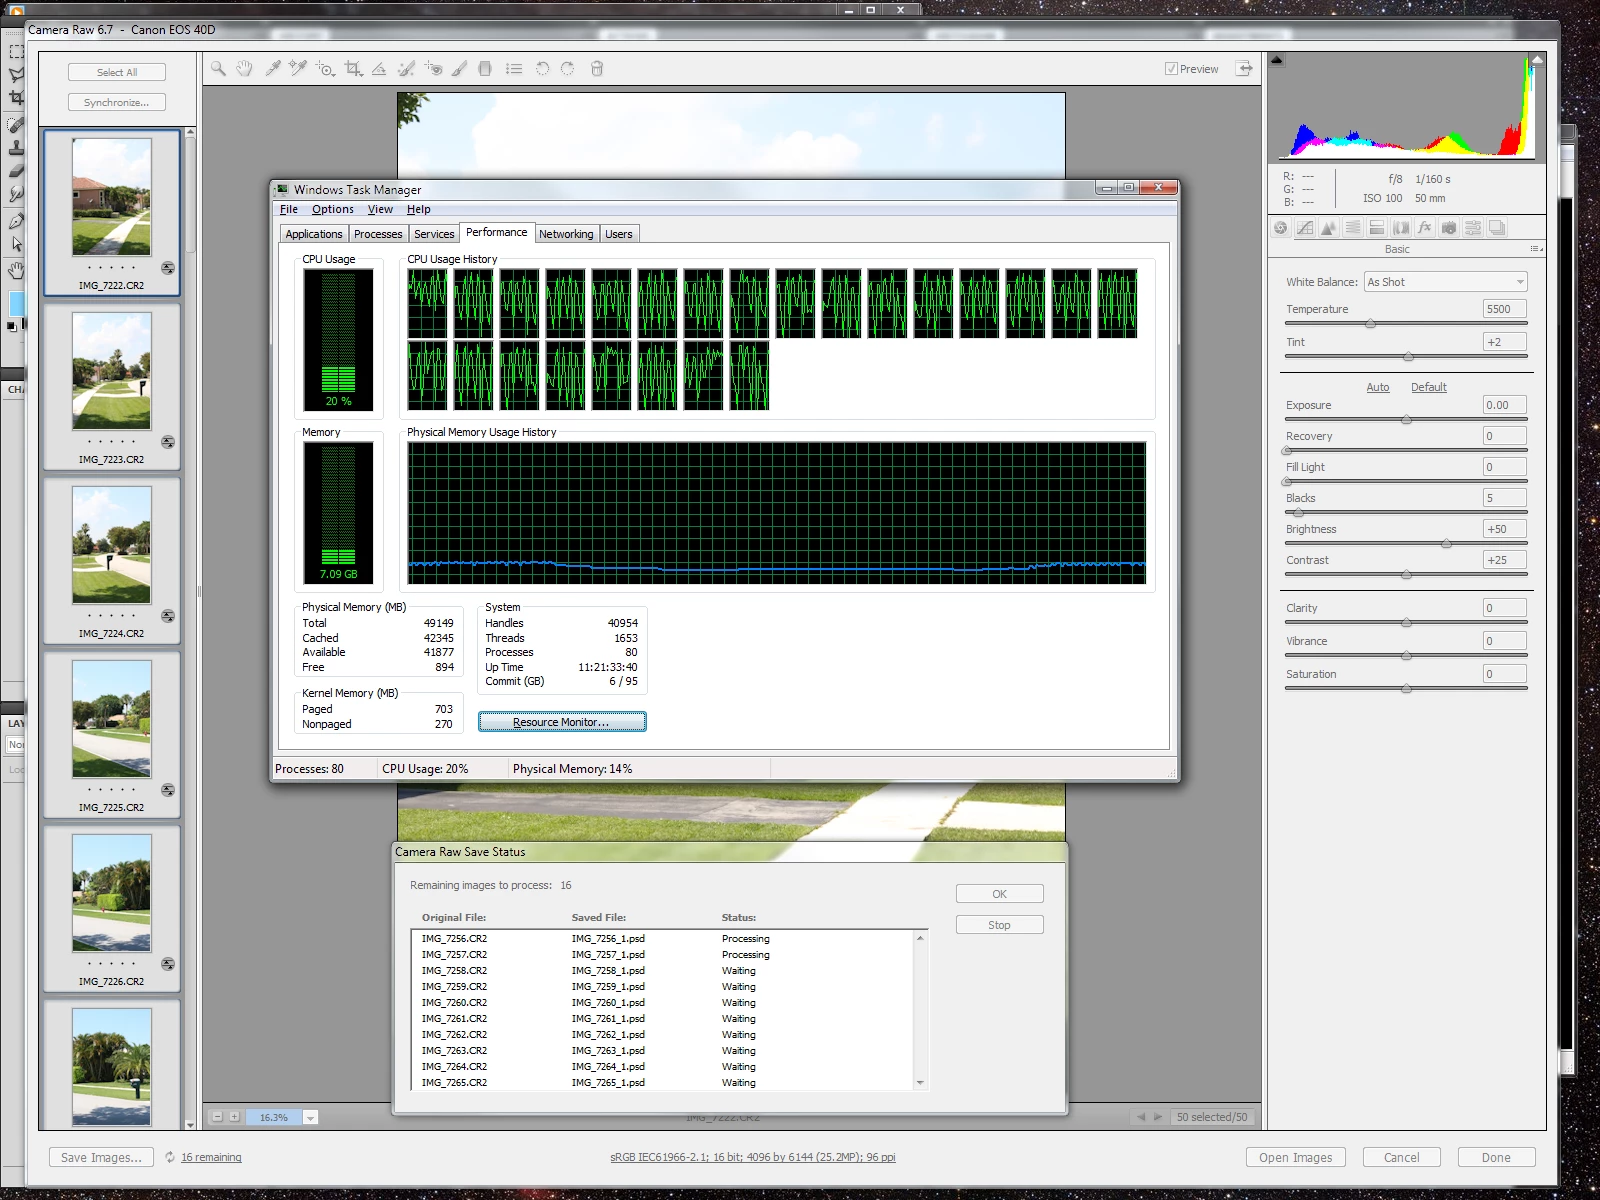Click the Tint value field
The height and width of the screenshot is (1200, 1600).
(1505, 342)
